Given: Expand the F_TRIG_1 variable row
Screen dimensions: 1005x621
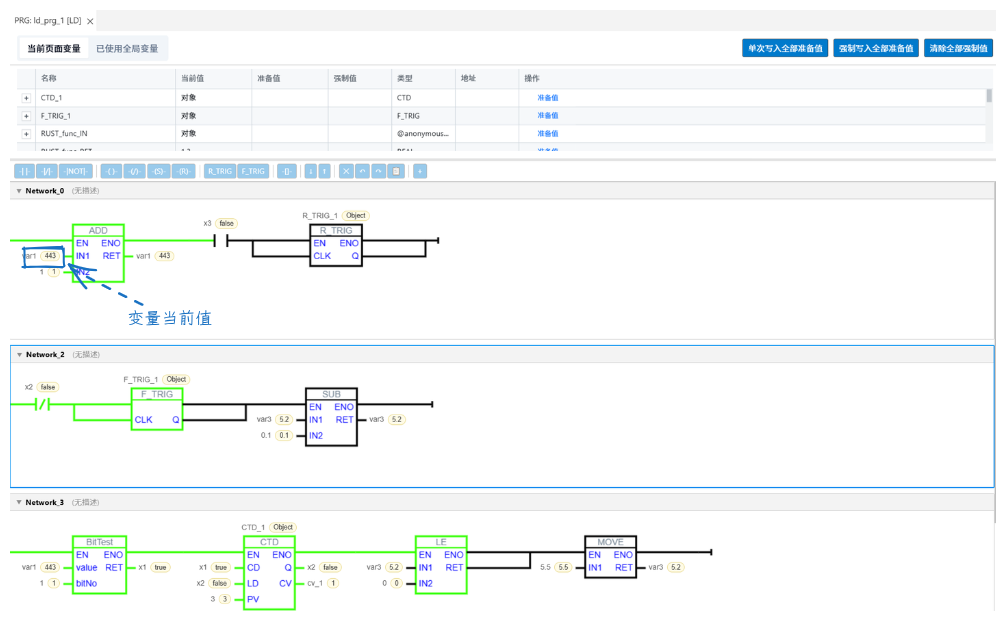Looking at the screenshot, I should pos(26,116).
